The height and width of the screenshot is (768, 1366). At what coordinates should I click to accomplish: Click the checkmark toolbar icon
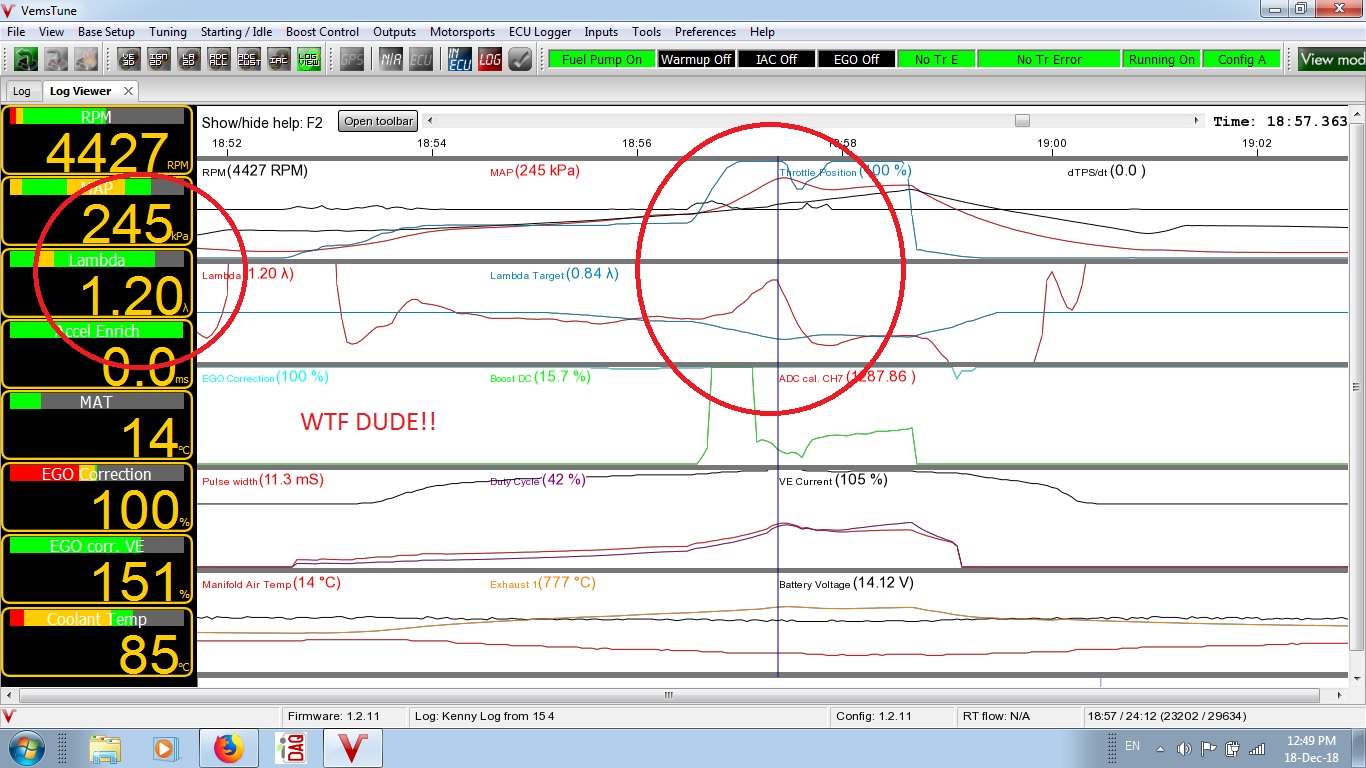(520, 59)
